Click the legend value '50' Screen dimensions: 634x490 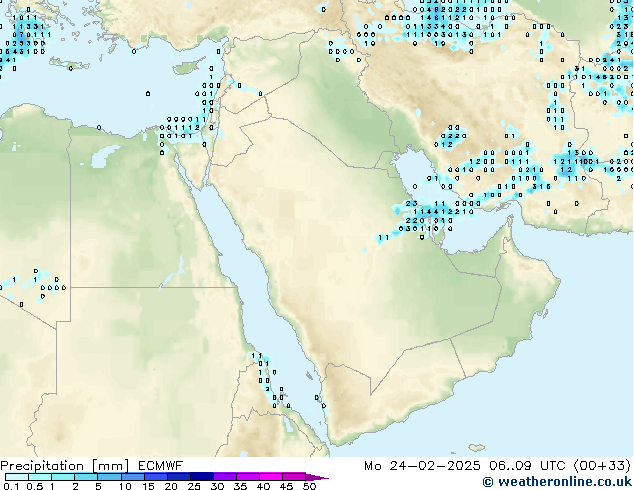tap(309, 486)
